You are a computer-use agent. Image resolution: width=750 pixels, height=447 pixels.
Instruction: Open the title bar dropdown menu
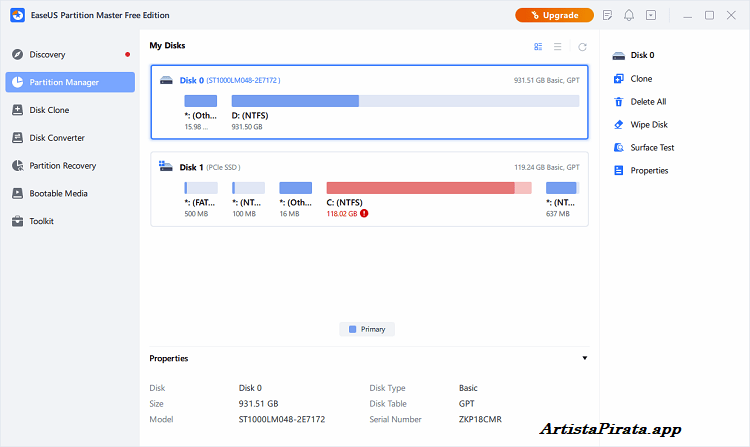point(651,15)
